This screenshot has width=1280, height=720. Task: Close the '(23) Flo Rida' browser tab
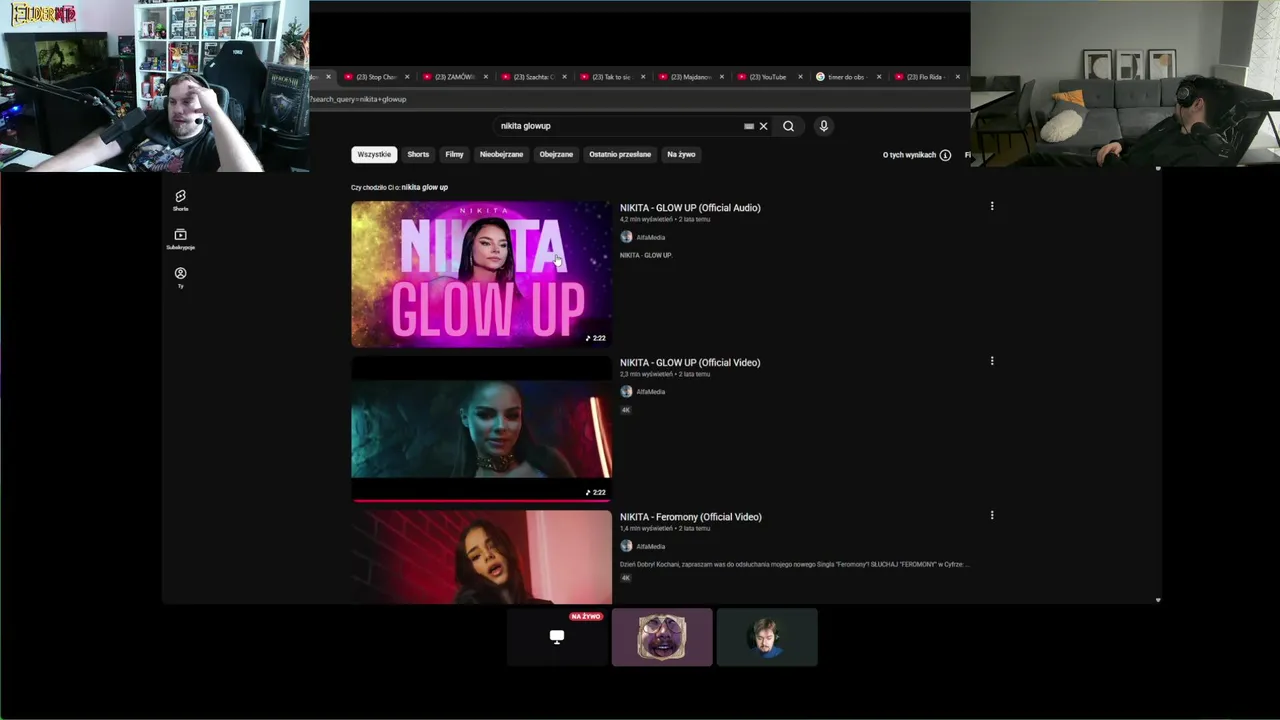click(x=958, y=77)
